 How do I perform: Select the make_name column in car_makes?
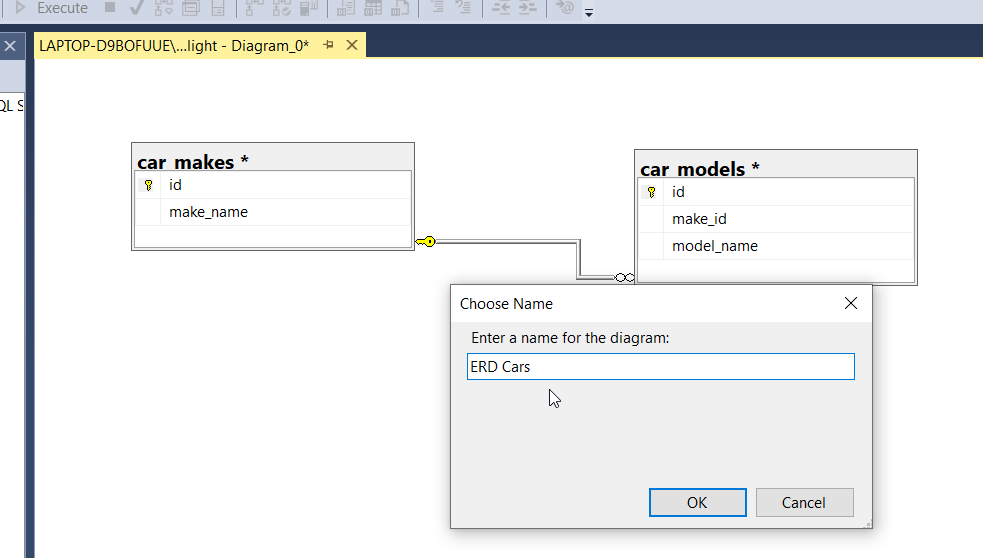[208, 212]
